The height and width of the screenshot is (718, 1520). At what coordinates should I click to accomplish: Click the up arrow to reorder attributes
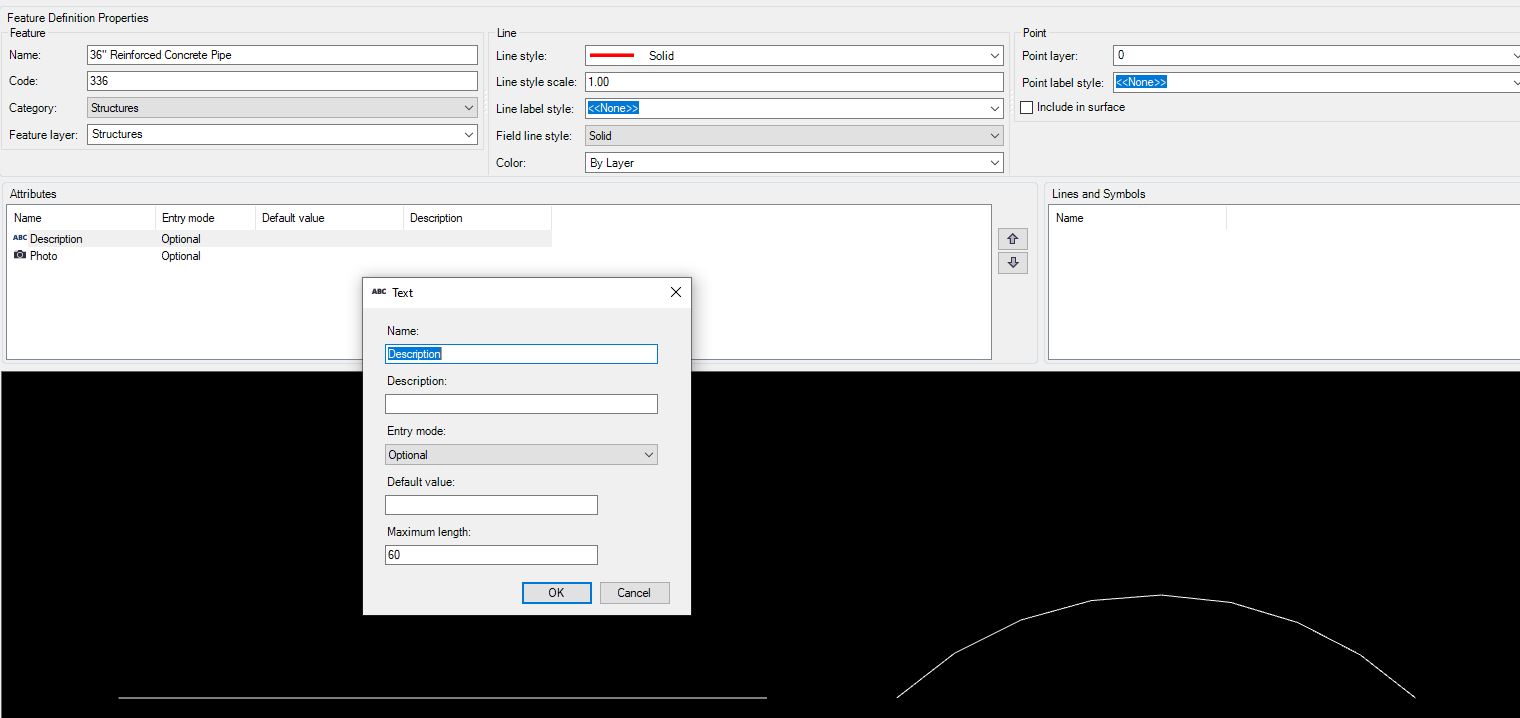(x=1012, y=238)
